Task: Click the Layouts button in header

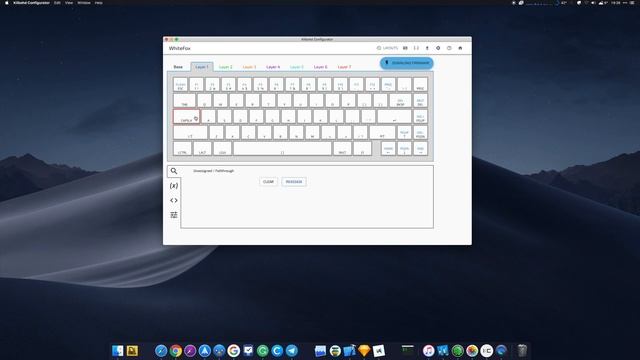Action: pyautogui.click(x=387, y=48)
